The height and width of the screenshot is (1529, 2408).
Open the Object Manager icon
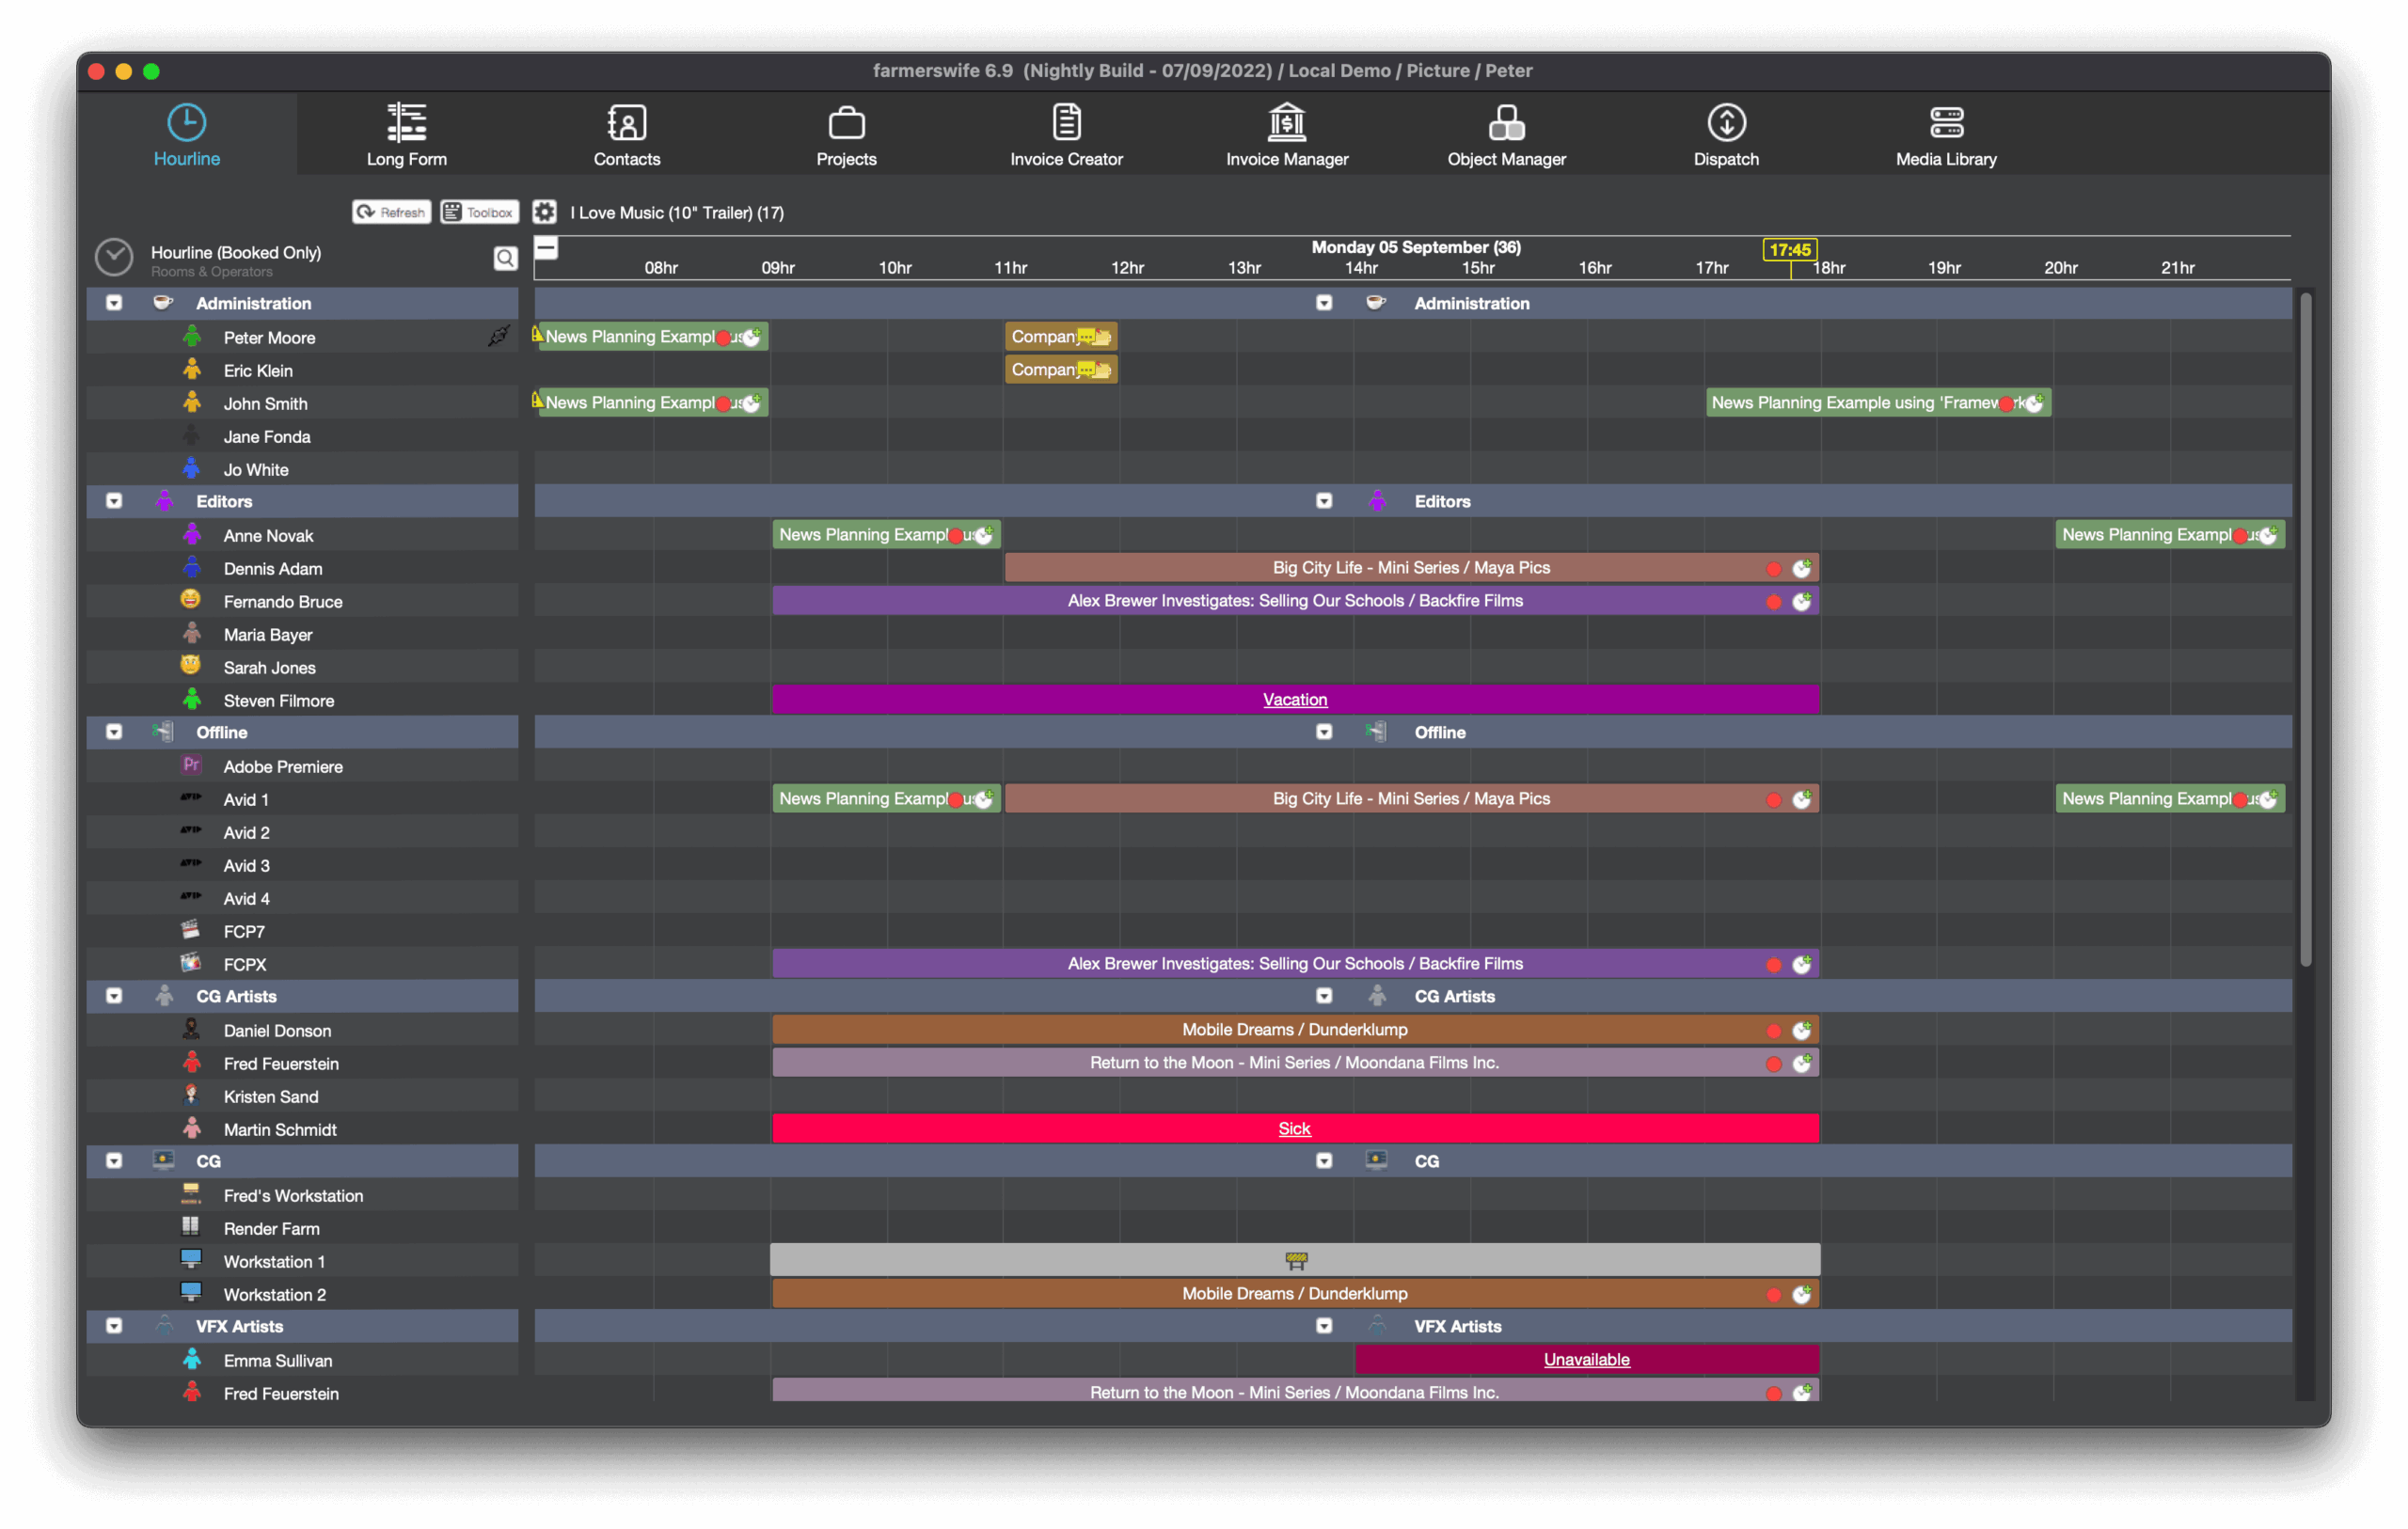pos(1506,123)
